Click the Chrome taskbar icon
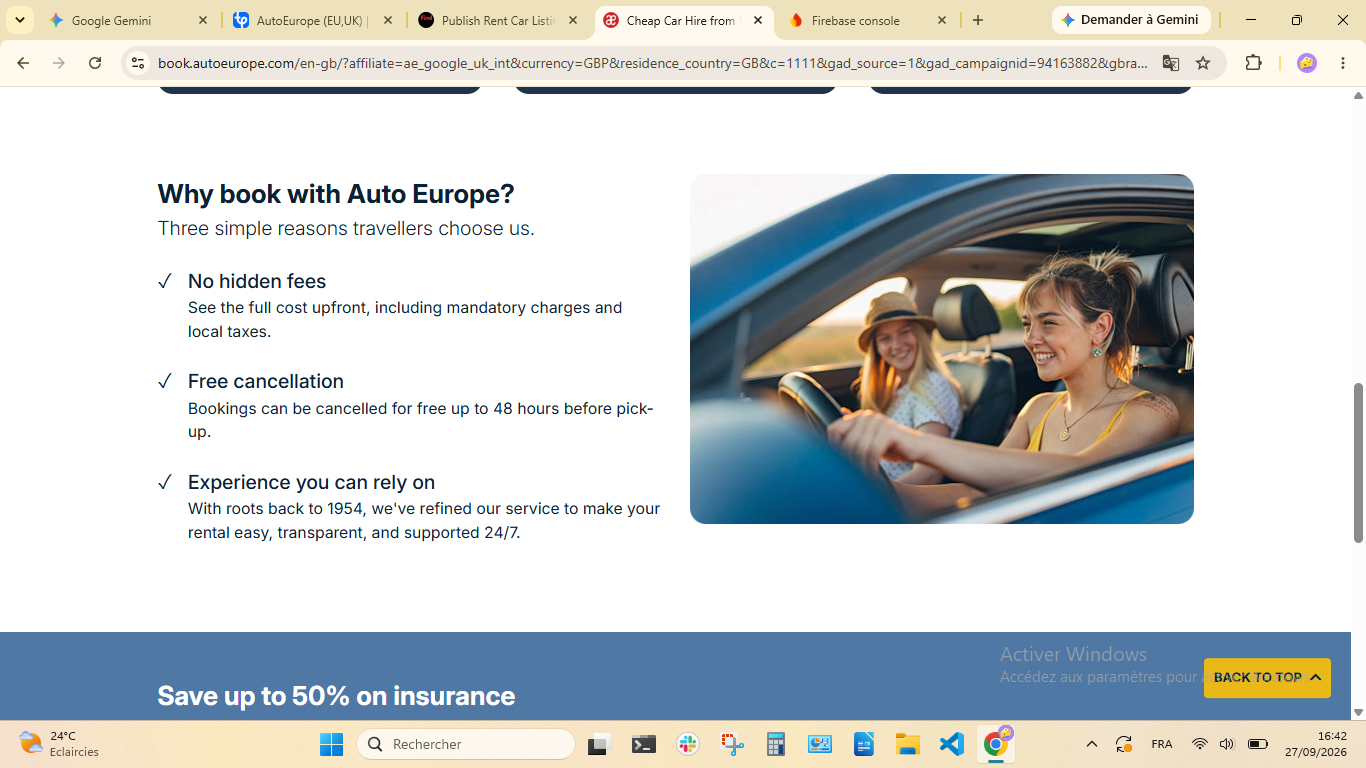Viewport: 1366px width, 768px height. (996, 744)
